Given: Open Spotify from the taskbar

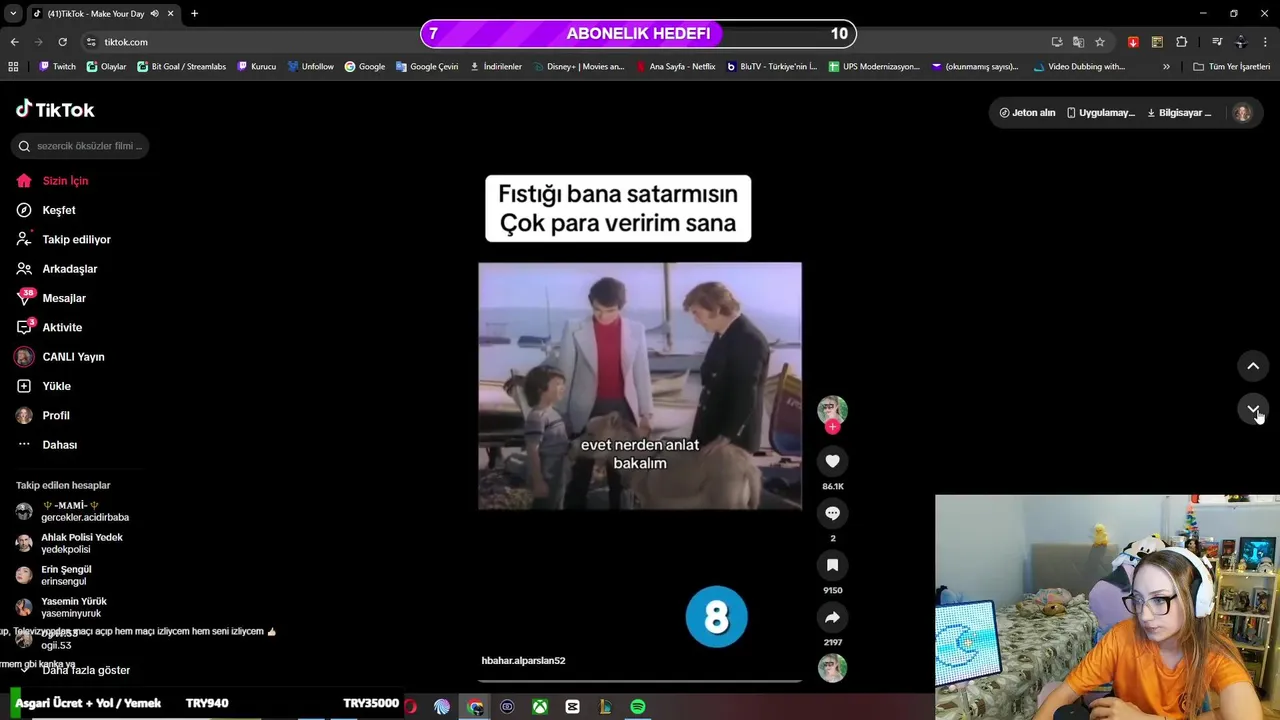Looking at the screenshot, I should [637, 707].
